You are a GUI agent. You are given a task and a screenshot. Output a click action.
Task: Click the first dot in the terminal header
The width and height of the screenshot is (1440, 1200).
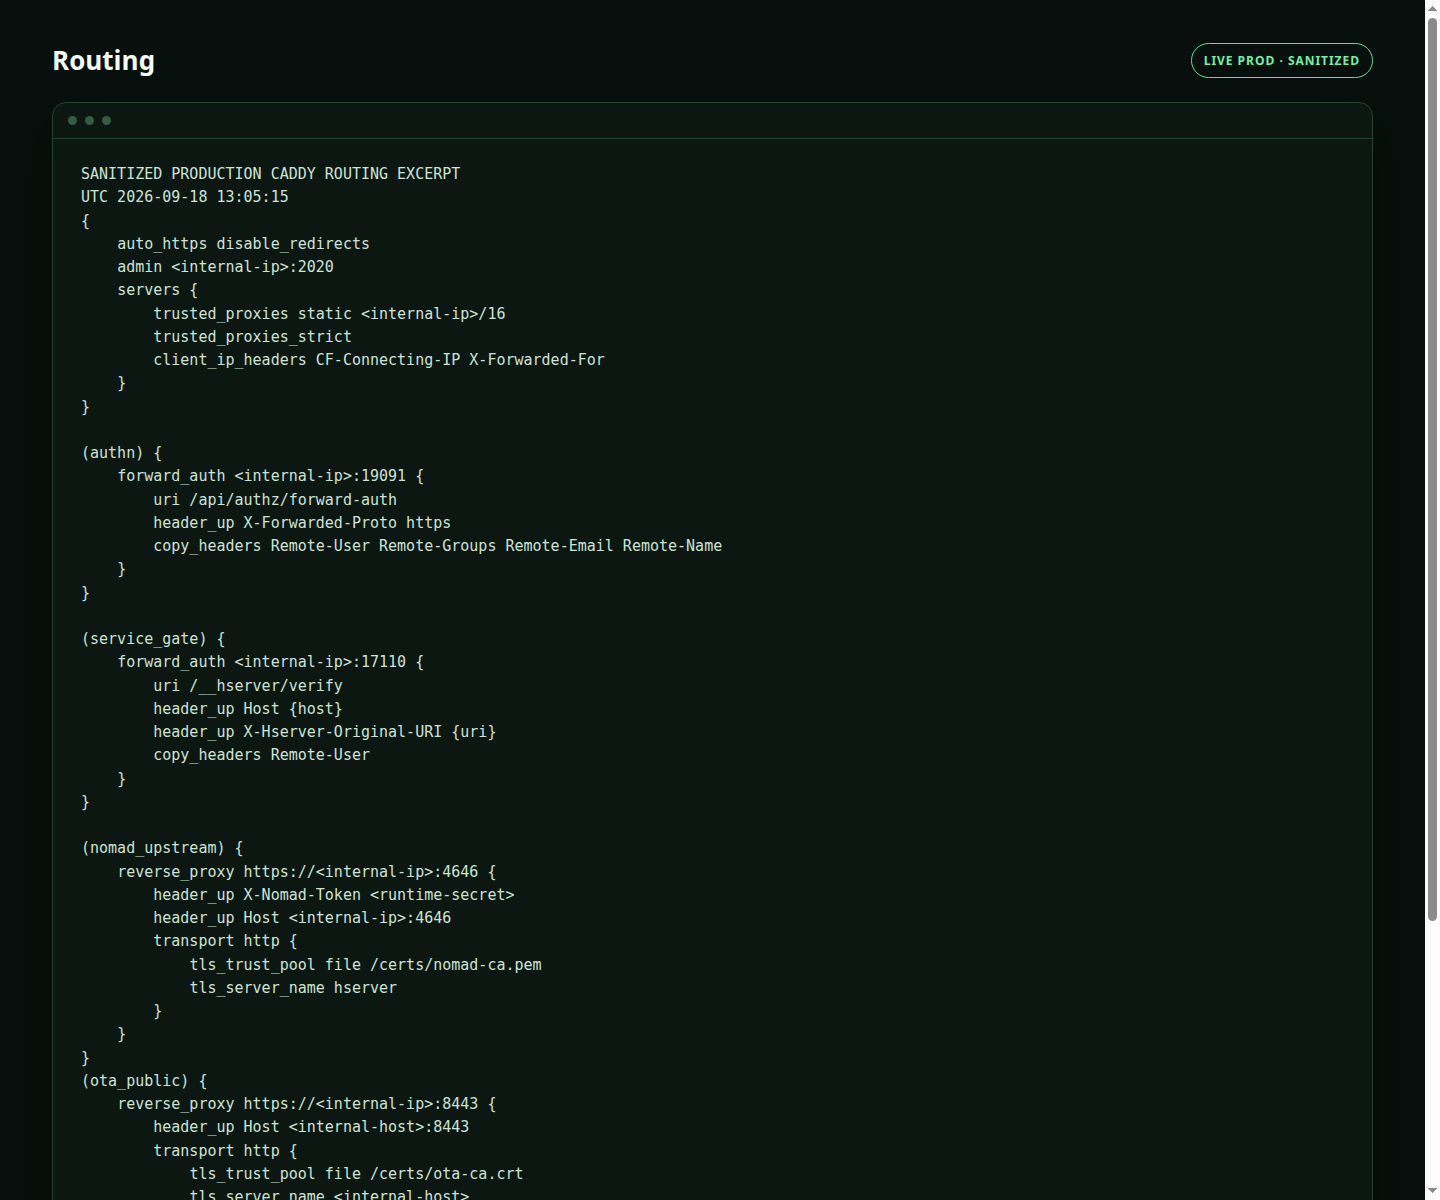(72, 120)
